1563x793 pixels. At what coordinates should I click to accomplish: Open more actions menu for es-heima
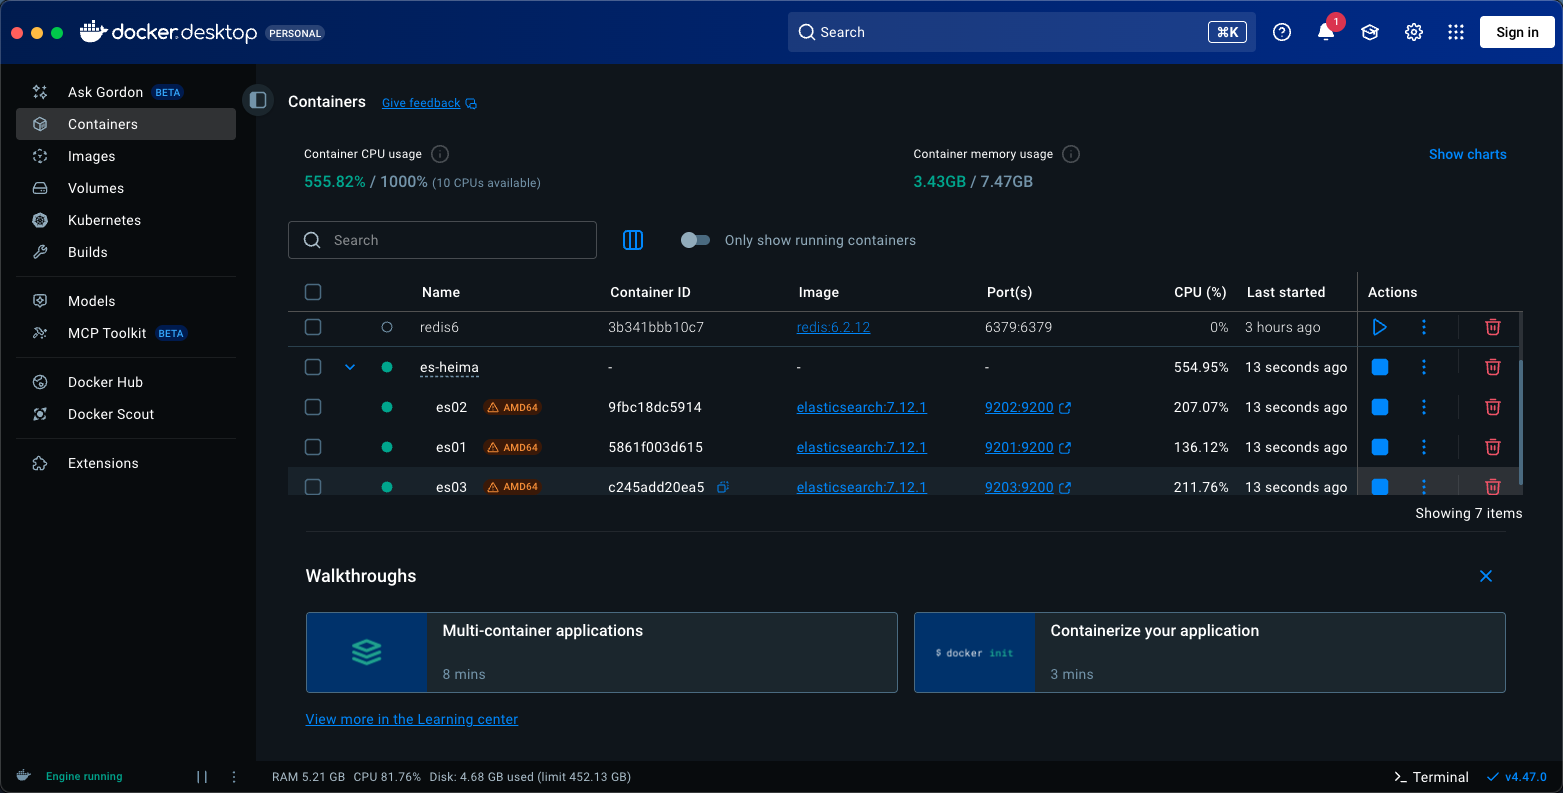point(1424,367)
